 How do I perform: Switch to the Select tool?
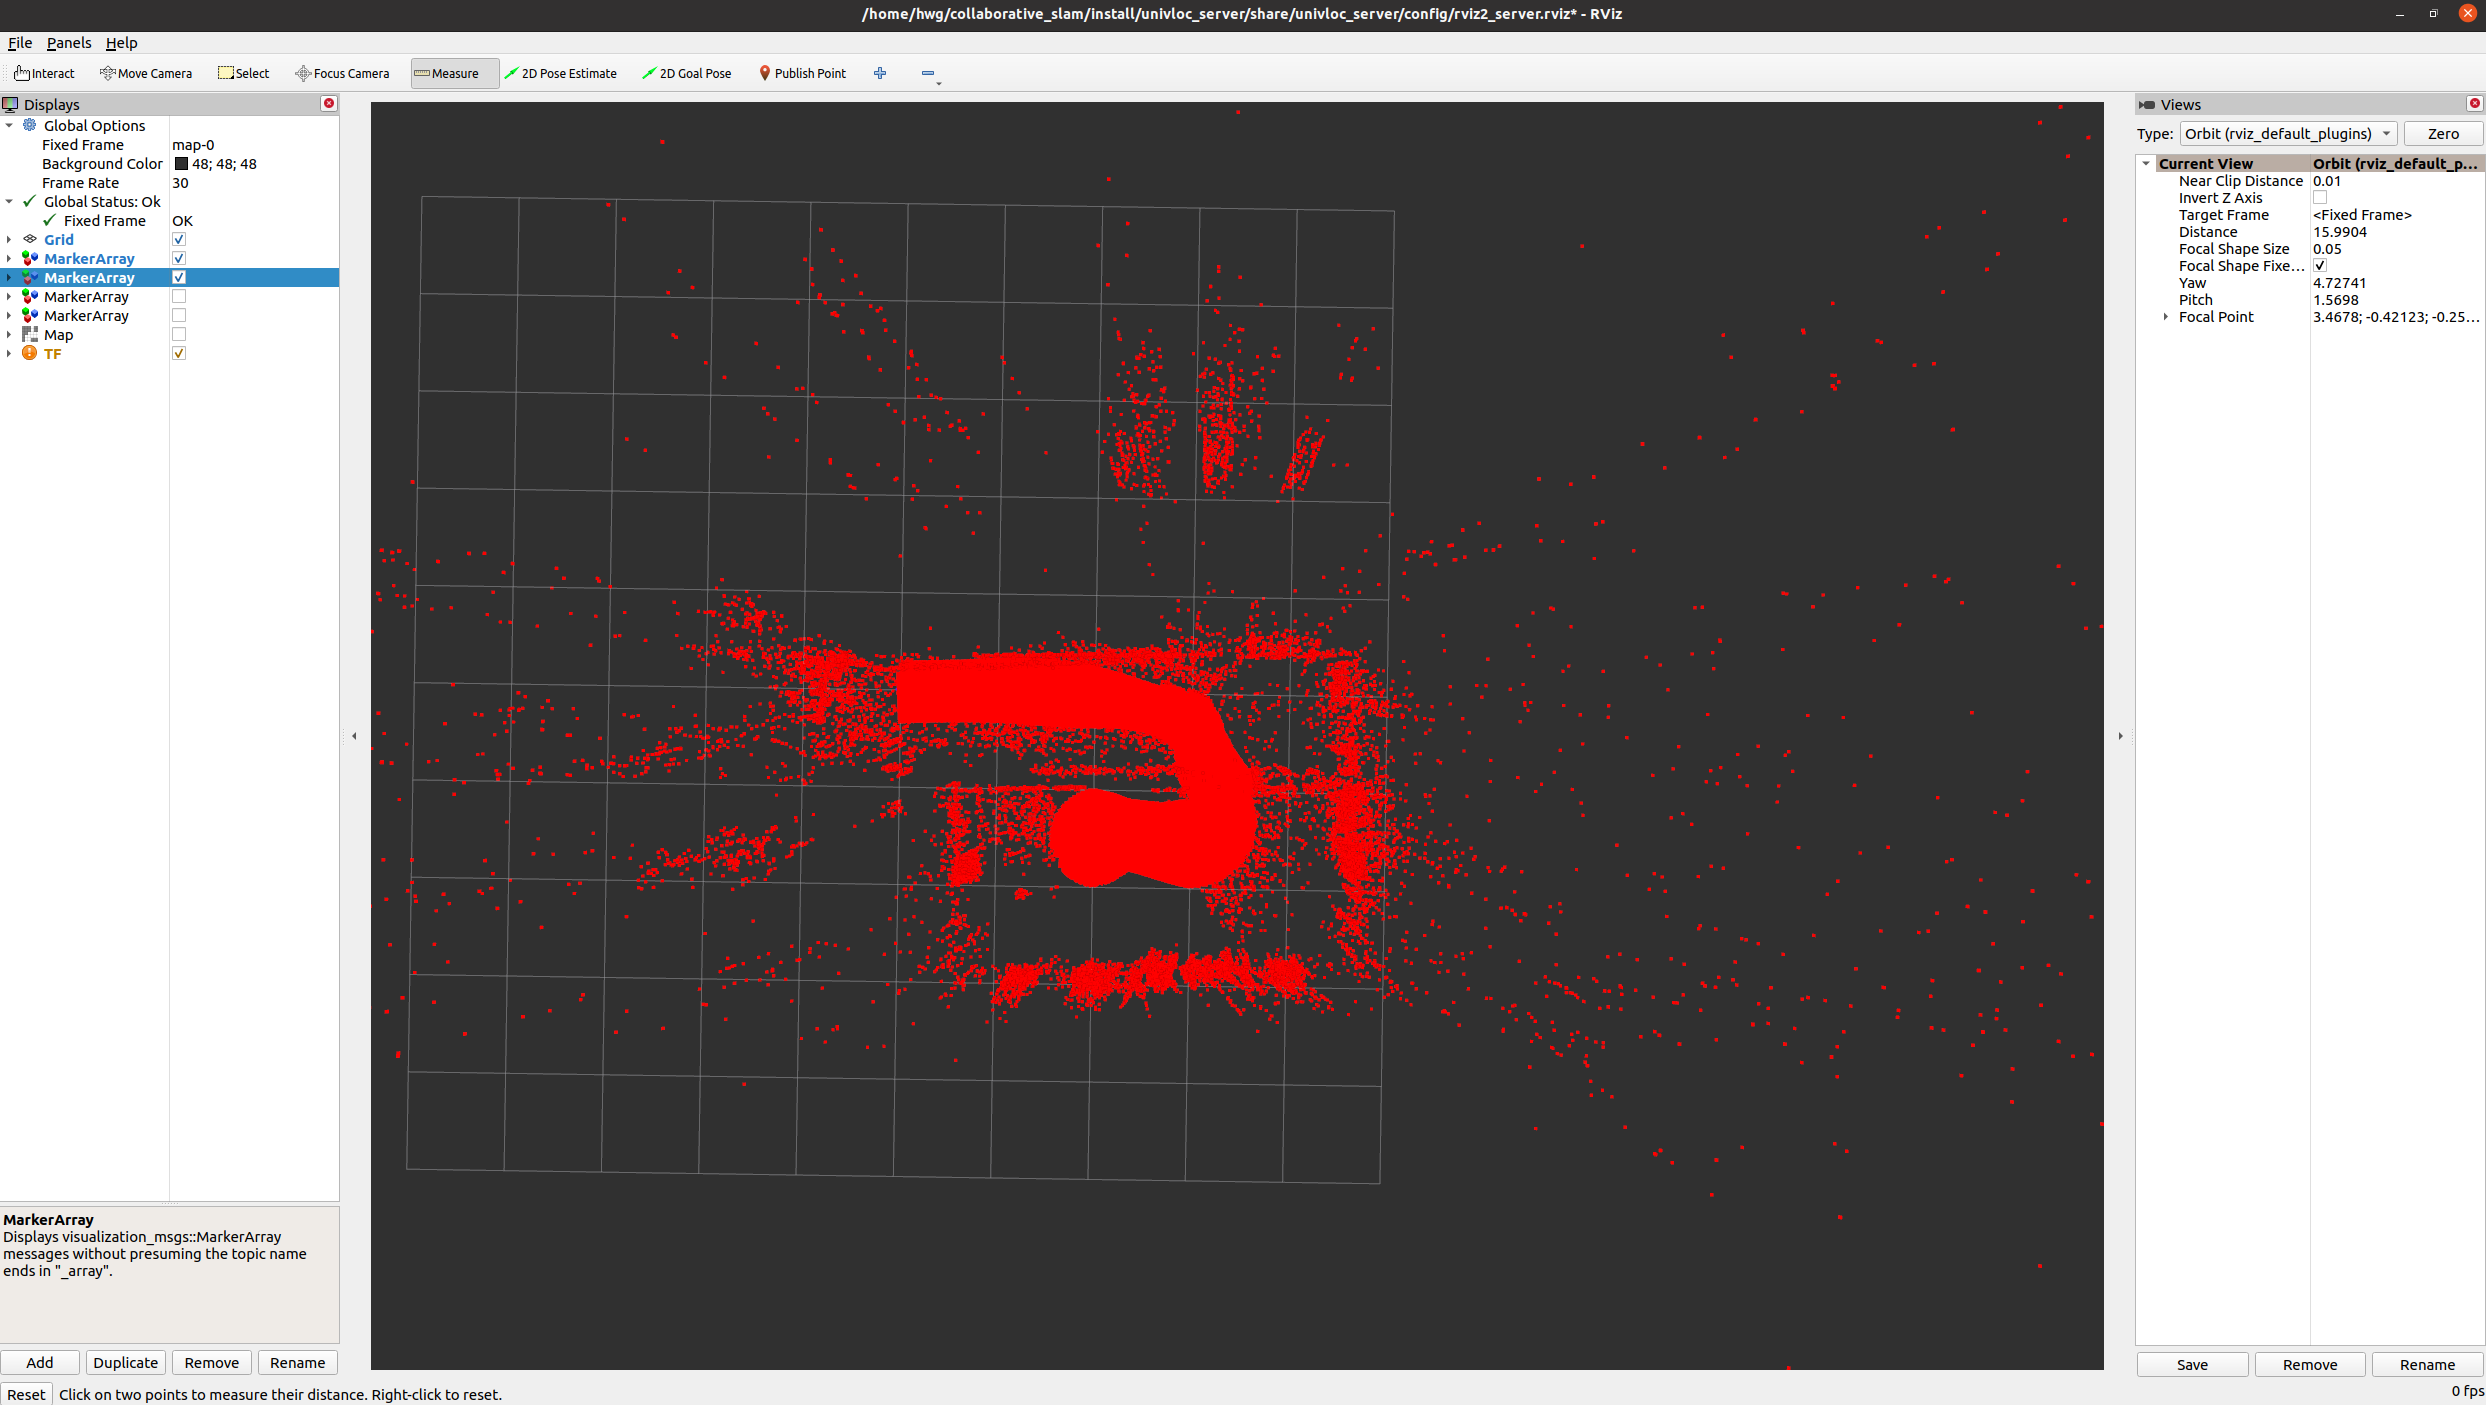243,73
